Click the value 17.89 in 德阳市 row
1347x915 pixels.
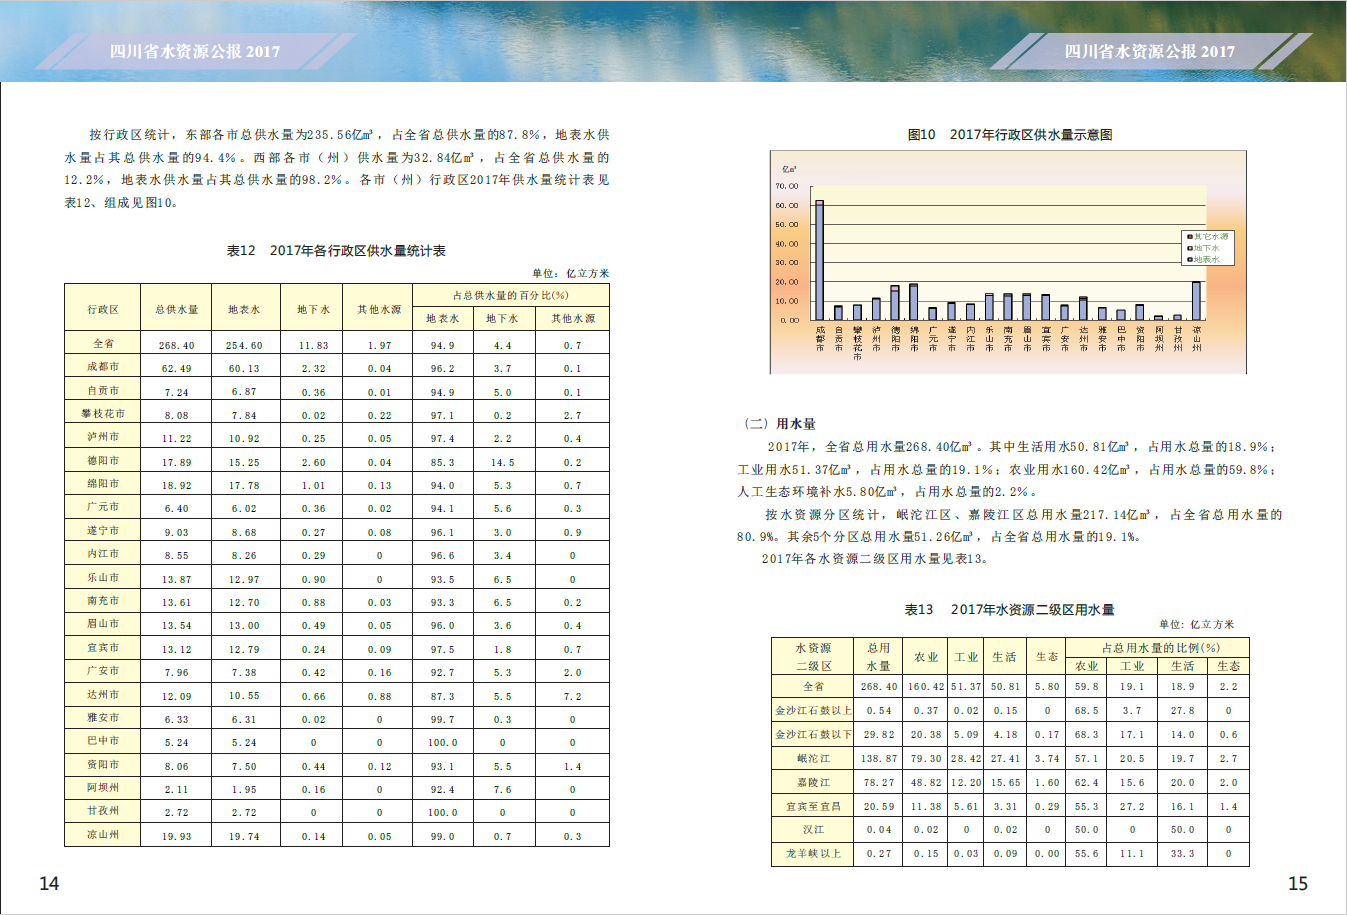pyautogui.click(x=177, y=463)
